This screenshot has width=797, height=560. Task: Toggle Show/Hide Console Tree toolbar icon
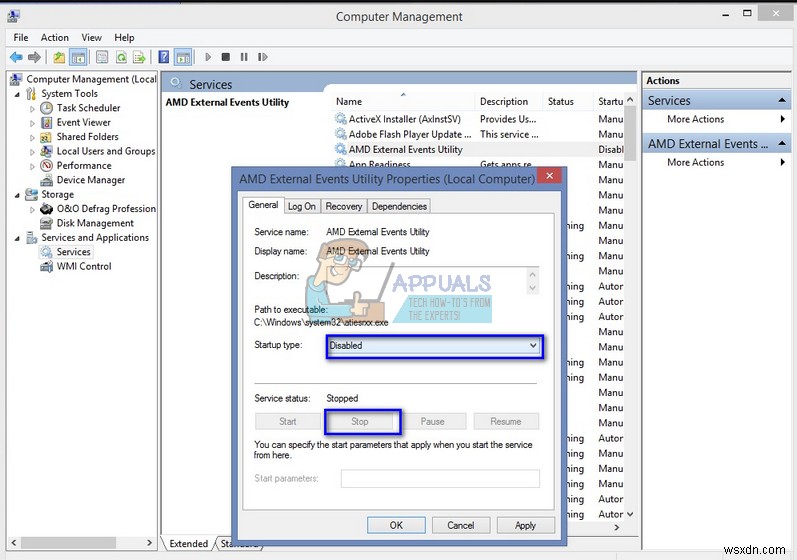tap(78, 57)
